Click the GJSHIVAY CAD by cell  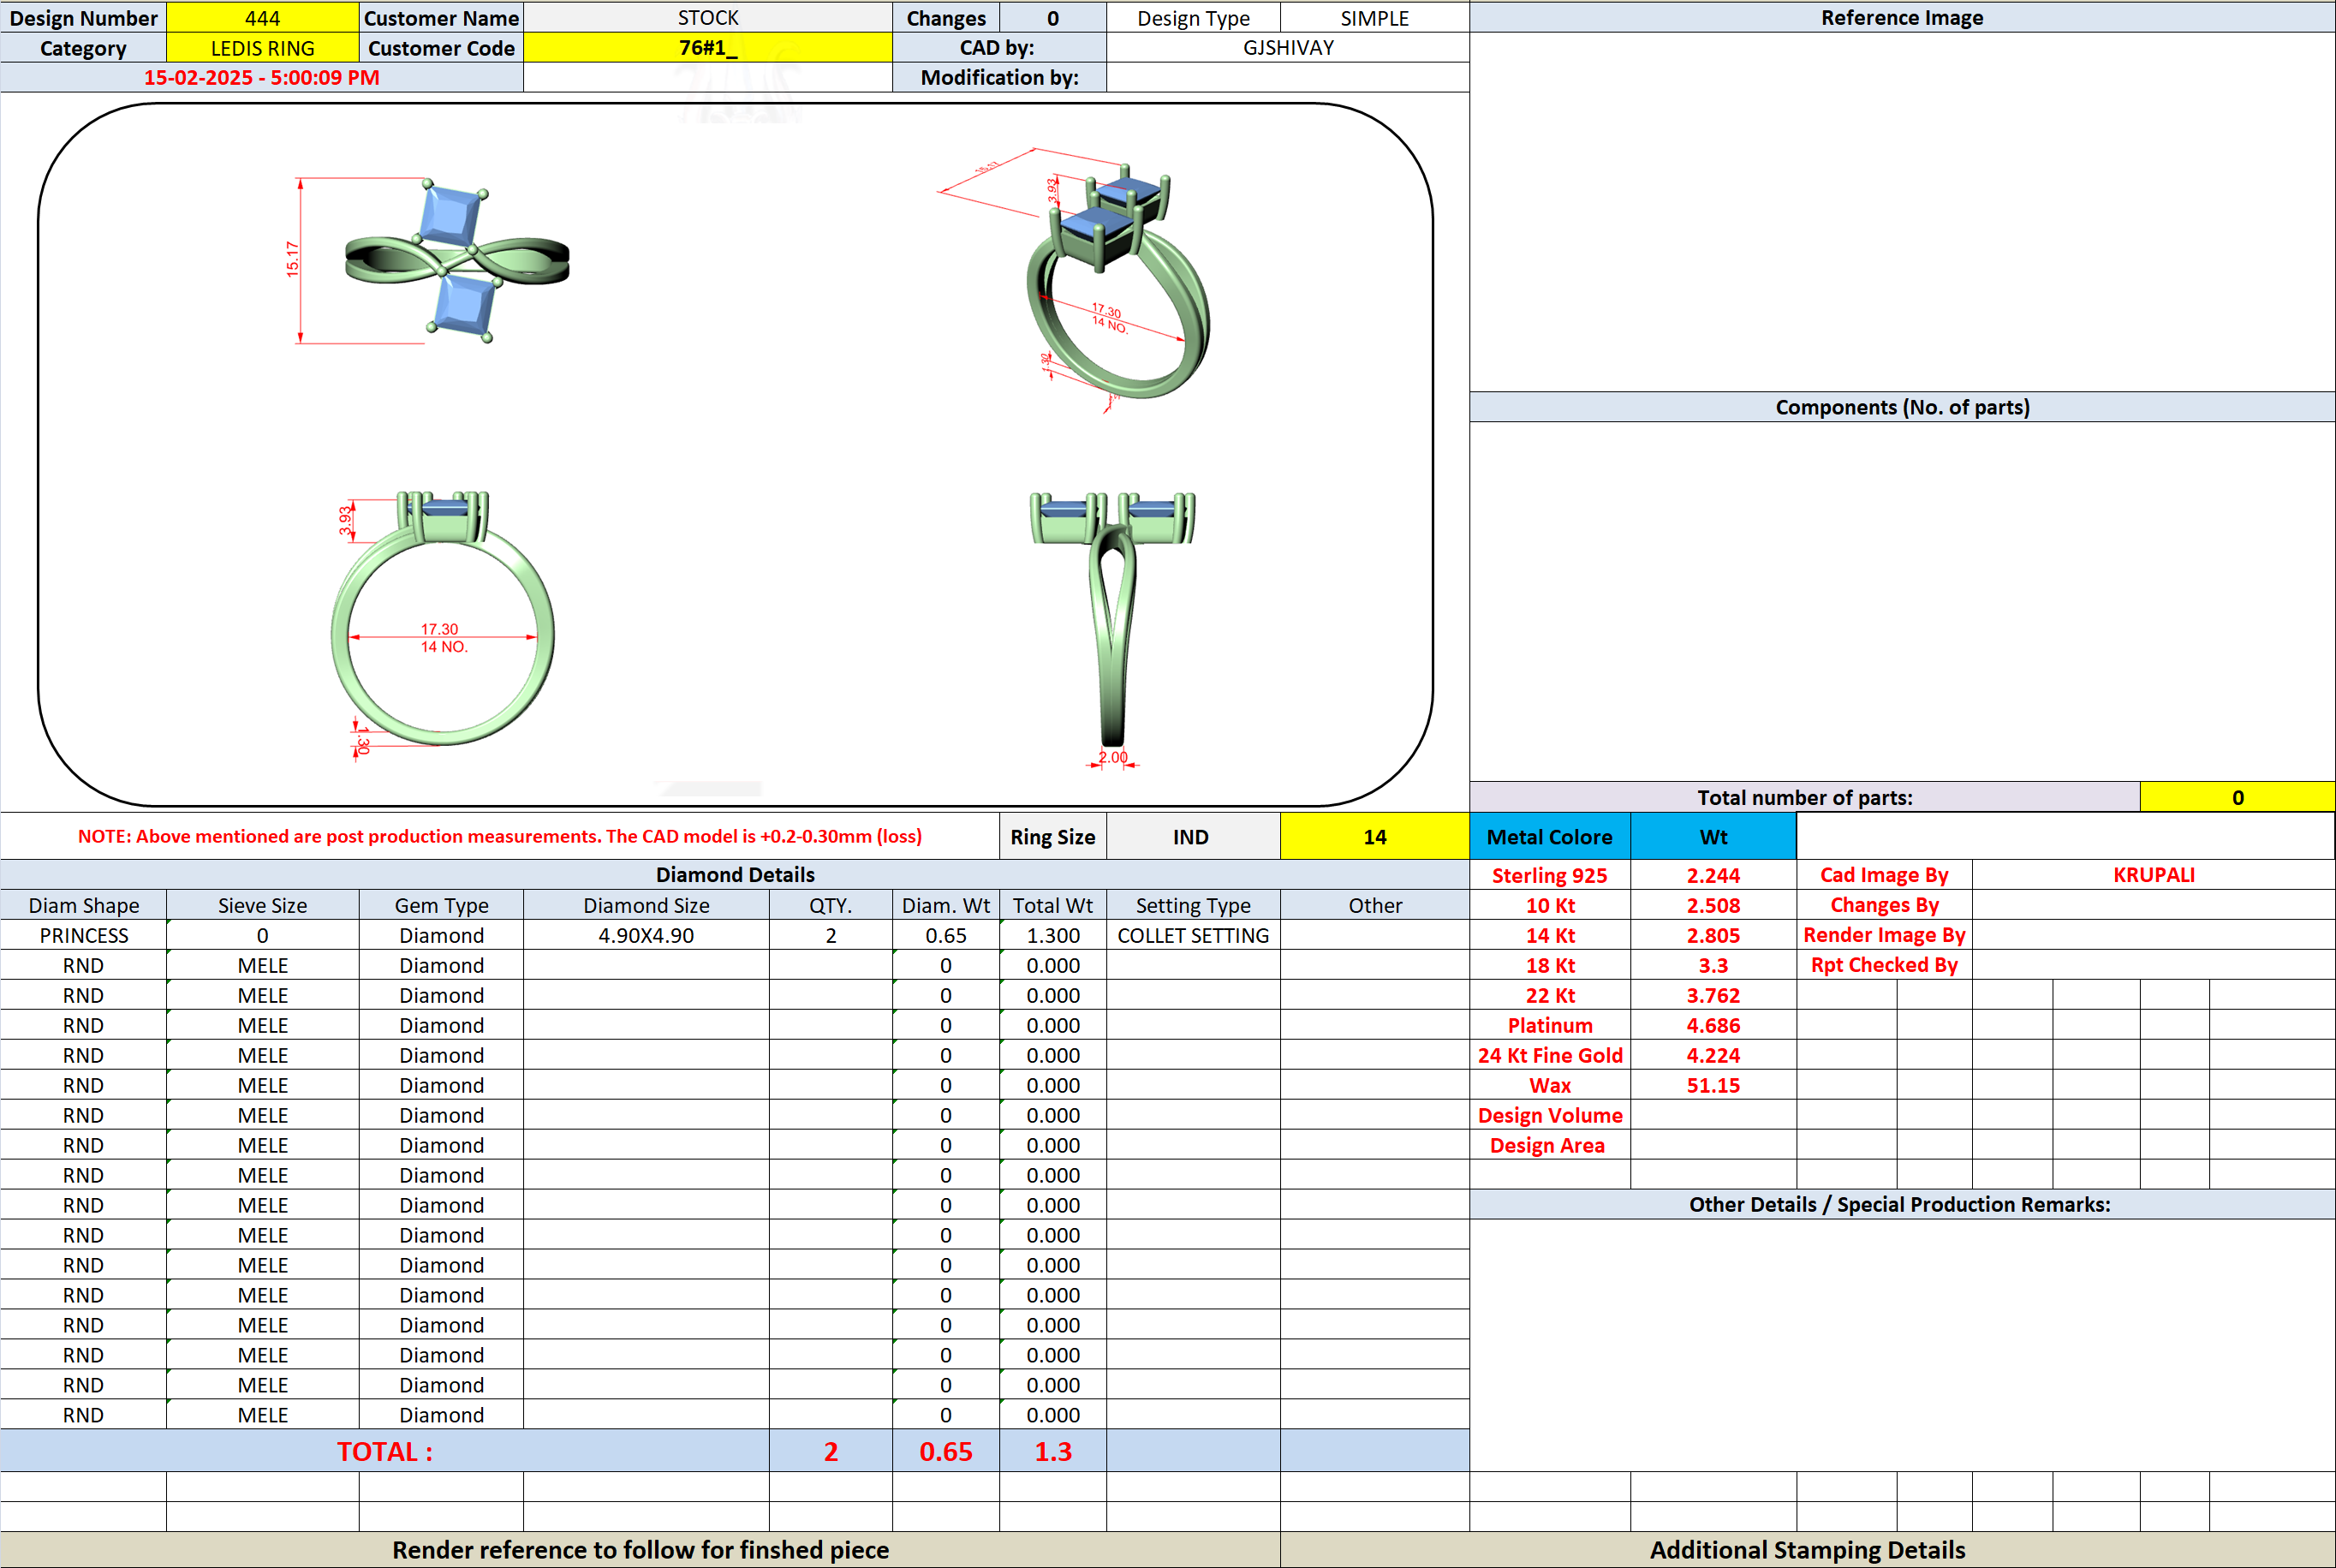click(x=1287, y=48)
